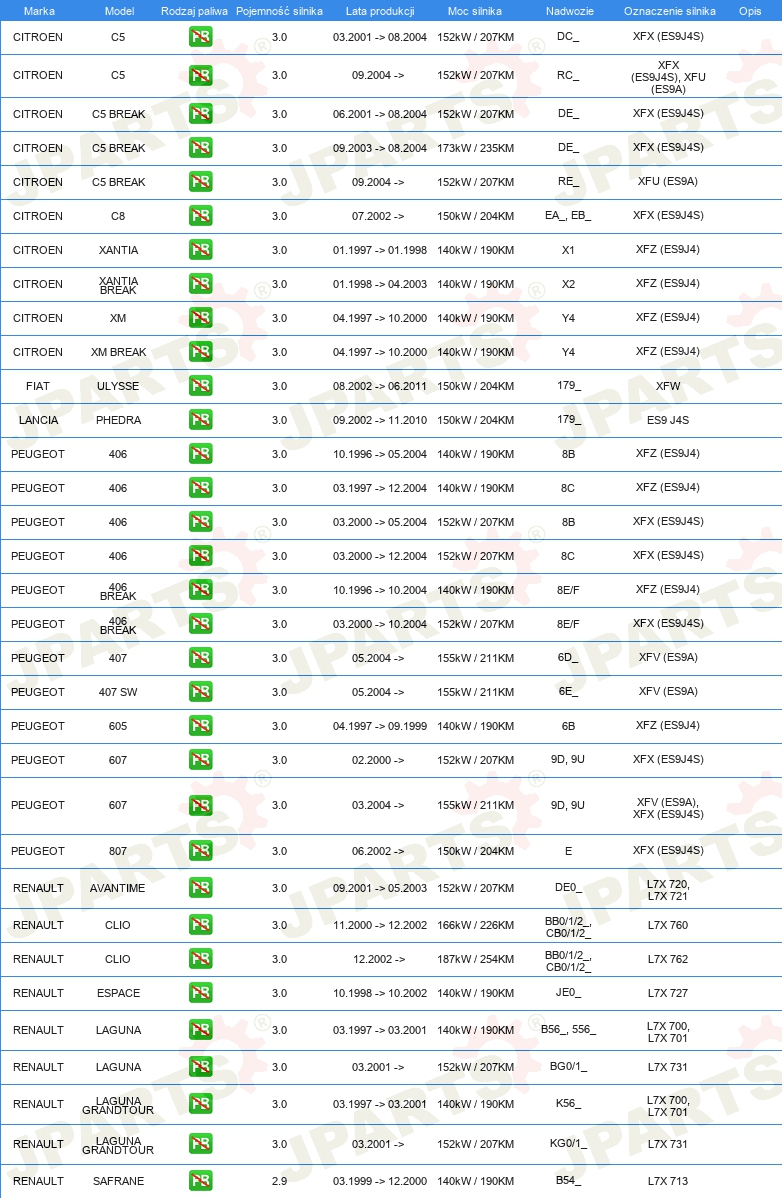Click the fuel icon in the Peugeot 407 6D_ row
Screen dimensions: 782x1198
click(x=201, y=658)
